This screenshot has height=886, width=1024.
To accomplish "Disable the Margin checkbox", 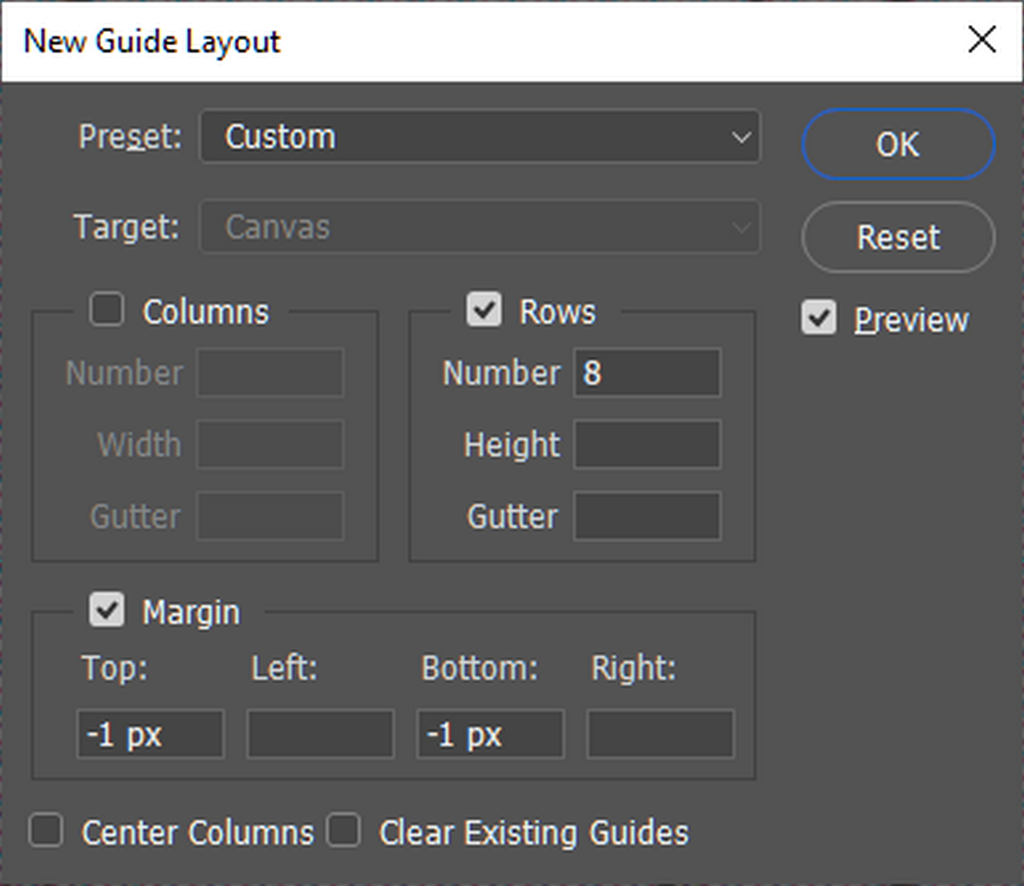I will (107, 610).
